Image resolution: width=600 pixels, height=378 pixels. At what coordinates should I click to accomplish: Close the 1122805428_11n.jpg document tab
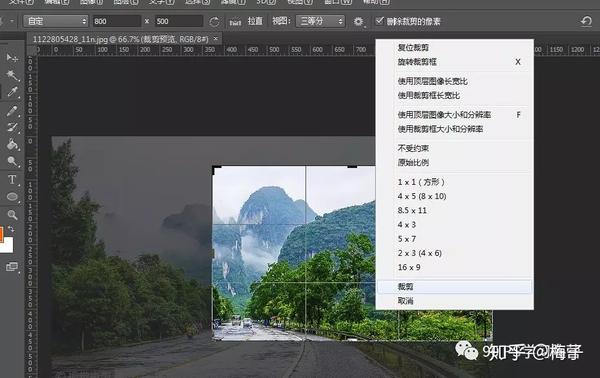click(215, 39)
